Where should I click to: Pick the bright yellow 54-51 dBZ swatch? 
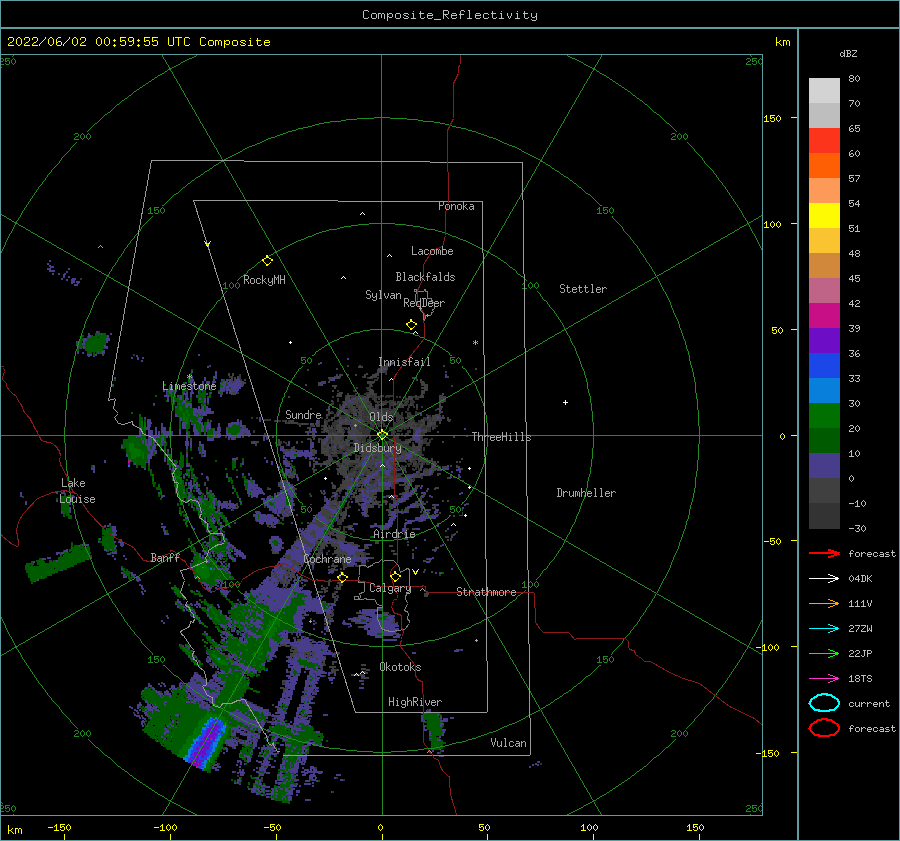(x=824, y=215)
